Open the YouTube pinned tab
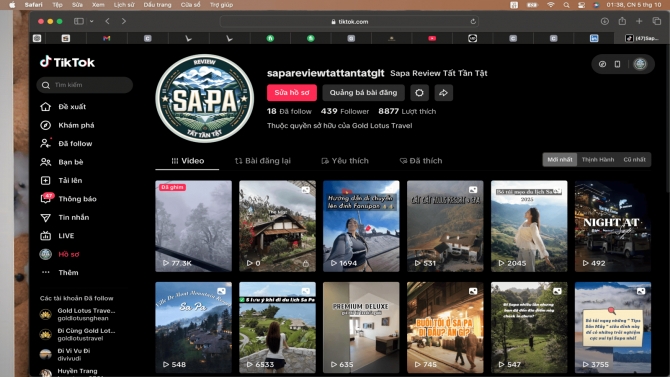Screen dimensions: 670x377 pyautogui.click(x=432, y=38)
